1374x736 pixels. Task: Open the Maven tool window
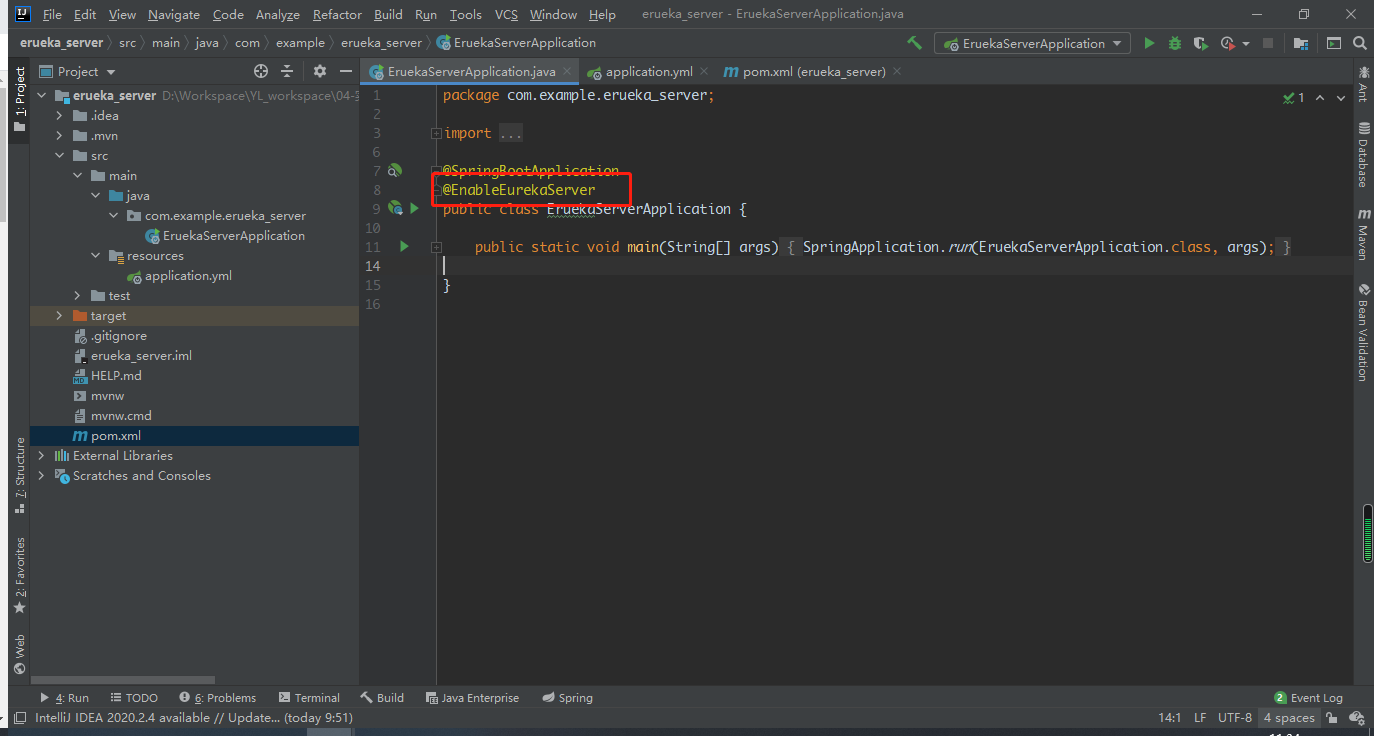pos(1363,235)
